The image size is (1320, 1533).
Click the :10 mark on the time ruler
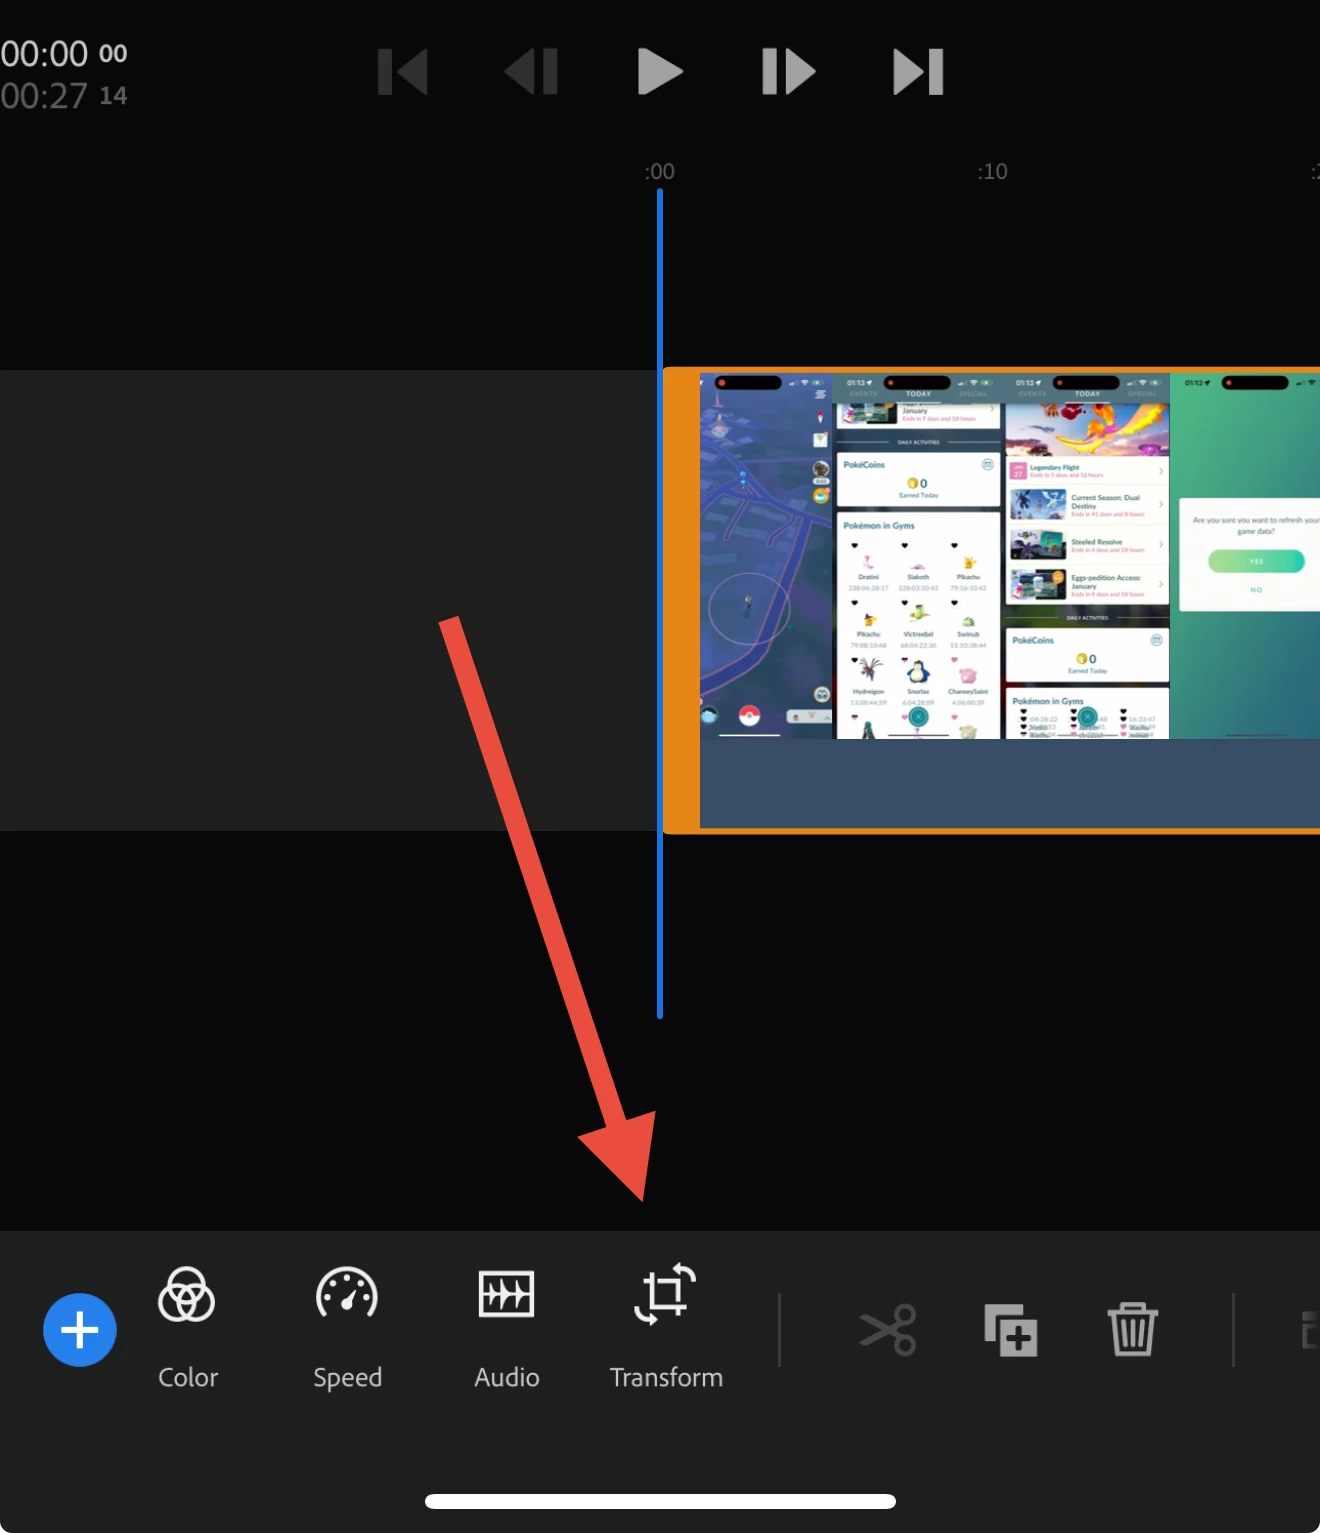(x=992, y=171)
